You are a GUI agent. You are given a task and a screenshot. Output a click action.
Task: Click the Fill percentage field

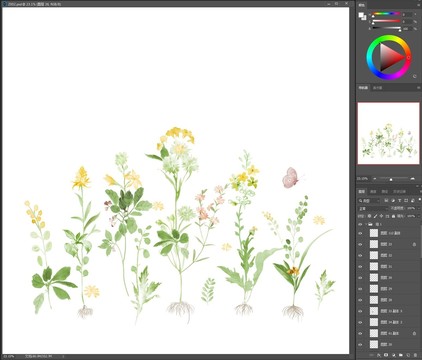point(411,216)
